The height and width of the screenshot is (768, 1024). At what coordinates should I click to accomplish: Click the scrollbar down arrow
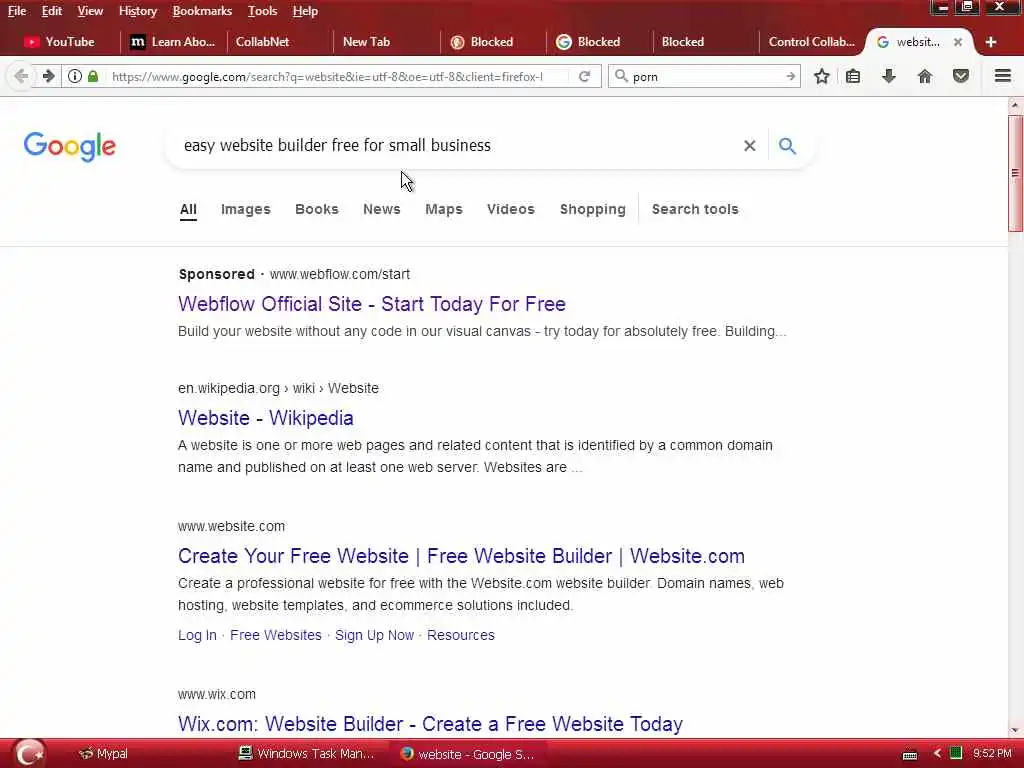point(1016,730)
